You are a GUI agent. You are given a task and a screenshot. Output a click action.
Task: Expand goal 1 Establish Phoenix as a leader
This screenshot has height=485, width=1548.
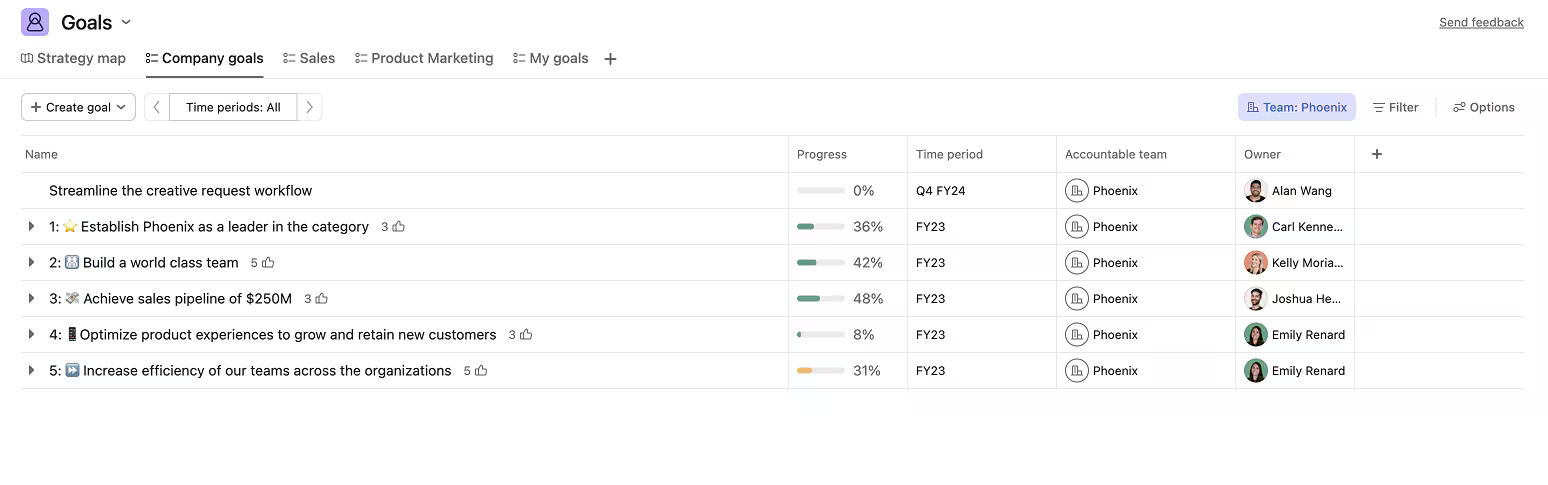(x=32, y=227)
